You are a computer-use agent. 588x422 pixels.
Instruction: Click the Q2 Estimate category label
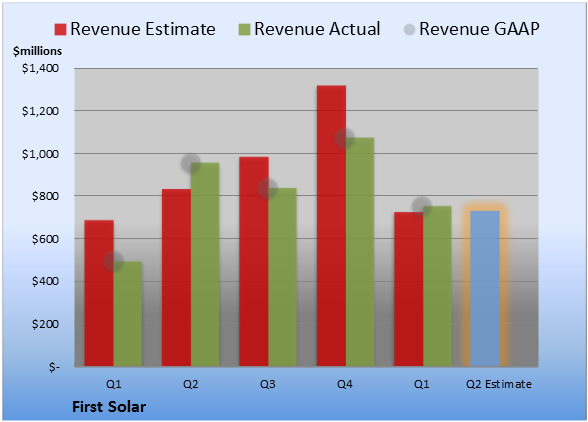point(499,384)
